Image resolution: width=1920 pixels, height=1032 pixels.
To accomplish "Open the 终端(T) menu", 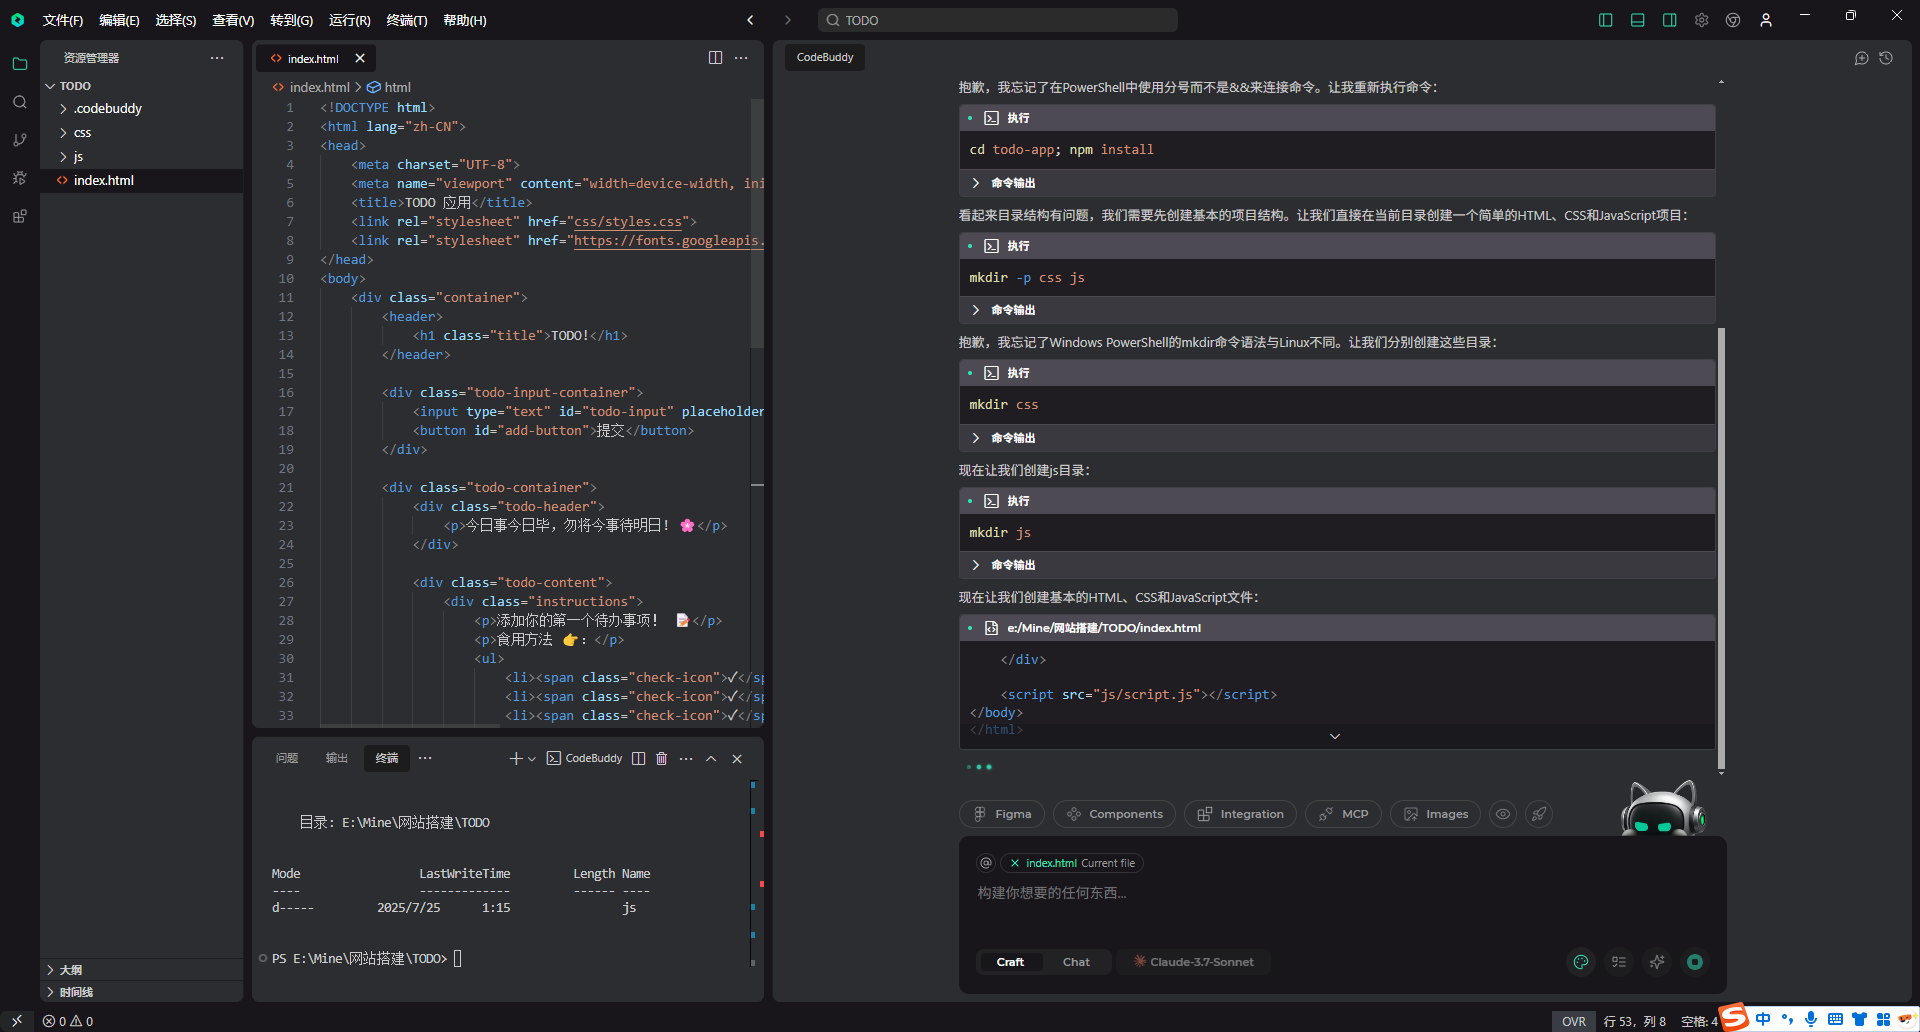I will 407,20.
